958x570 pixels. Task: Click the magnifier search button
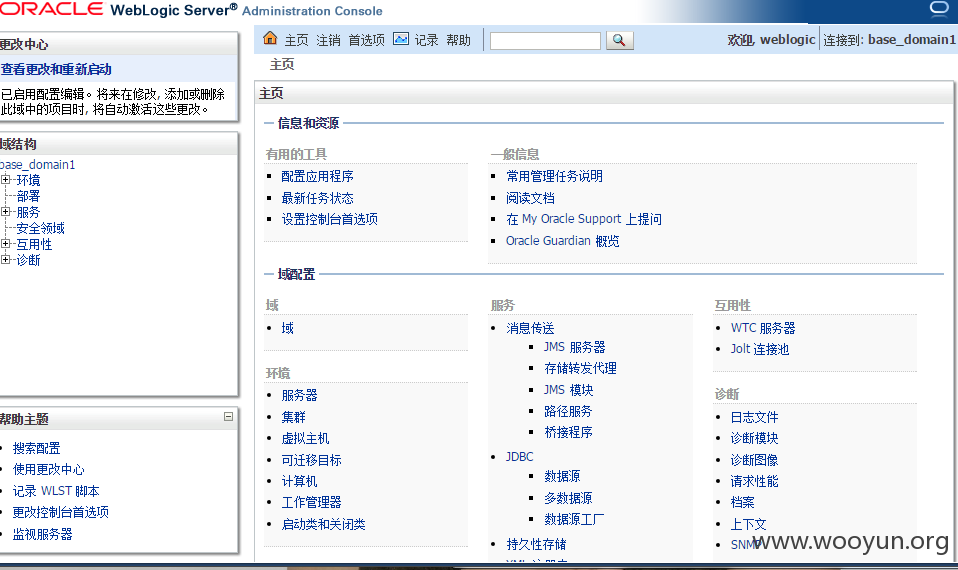[x=620, y=40]
